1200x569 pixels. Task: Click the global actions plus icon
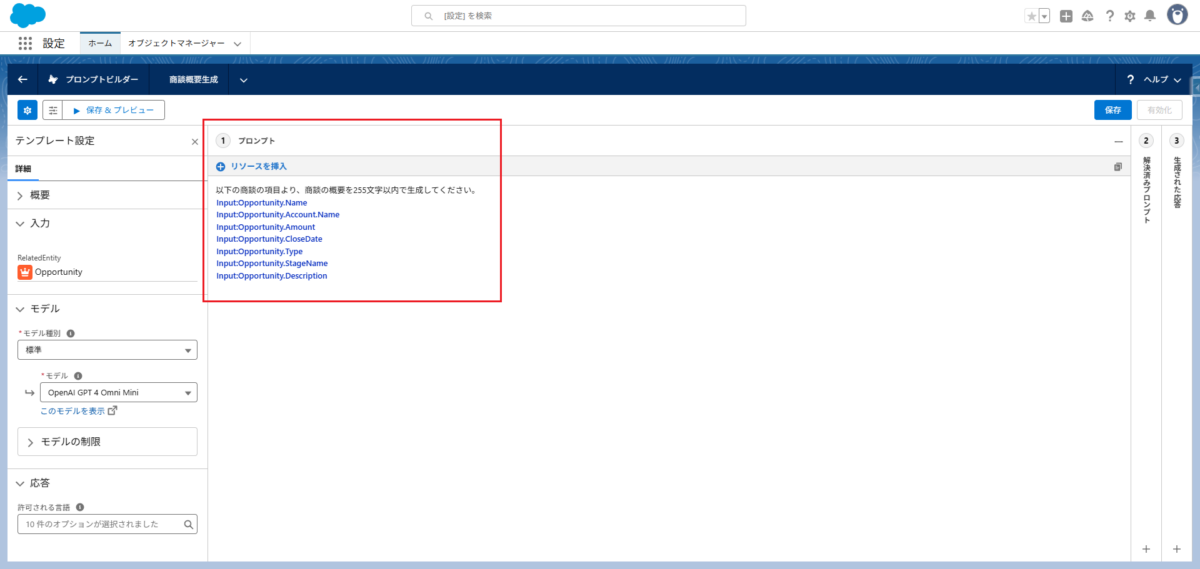pyautogui.click(x=1066, y=16)
